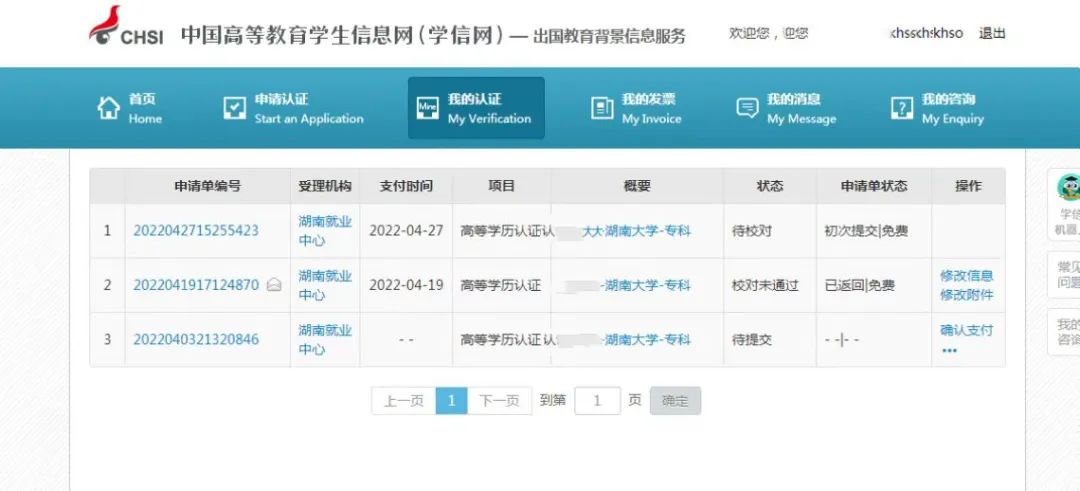The height and width of the screenshot is (491, 1080).
Task: Click username khsschskhso in header
Action: point(926,33)
